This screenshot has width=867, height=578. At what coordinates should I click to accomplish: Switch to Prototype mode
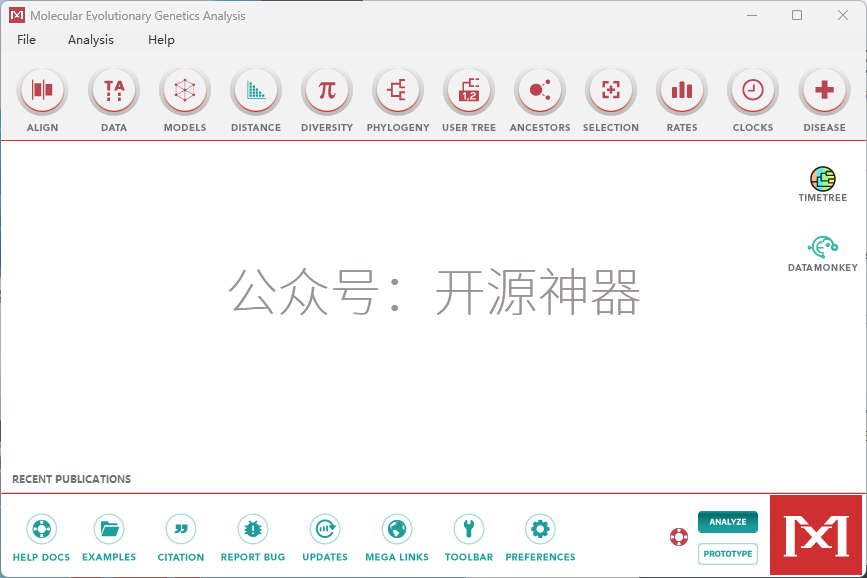[x=728, y=554]
